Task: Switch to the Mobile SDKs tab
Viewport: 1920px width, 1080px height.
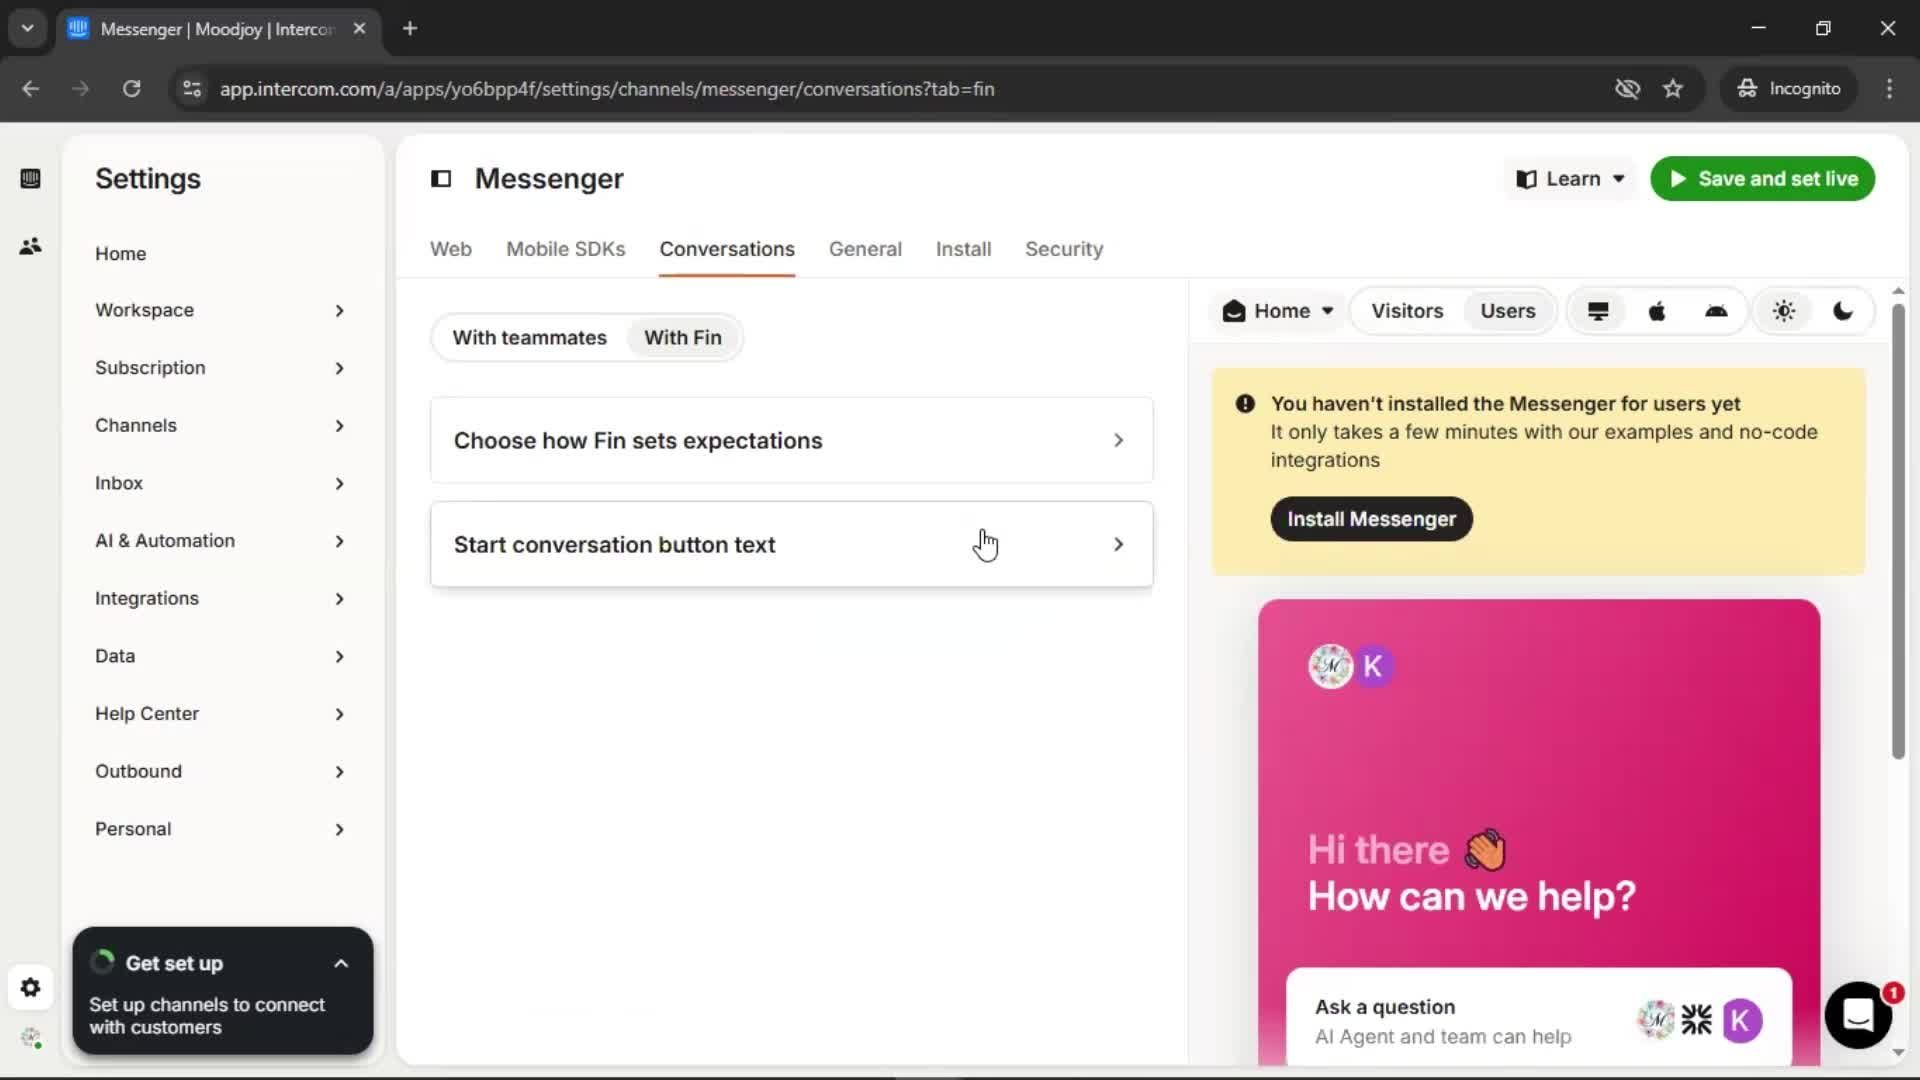Action: tap(566, 249)
